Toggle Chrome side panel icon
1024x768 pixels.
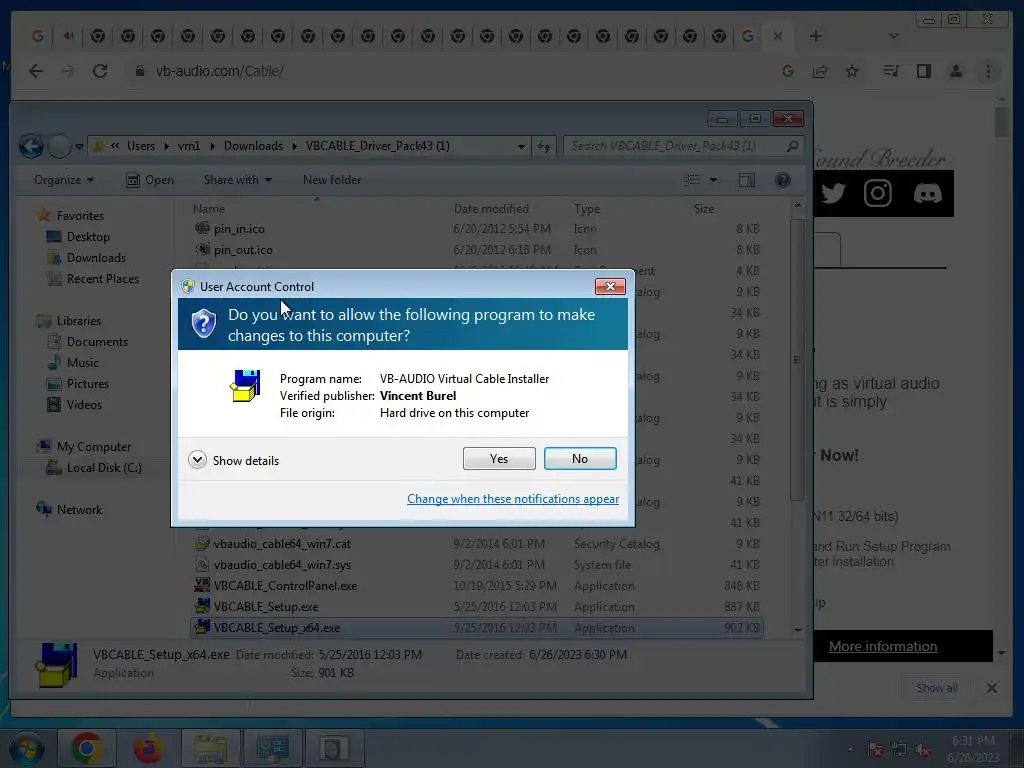tap(923, 71)
